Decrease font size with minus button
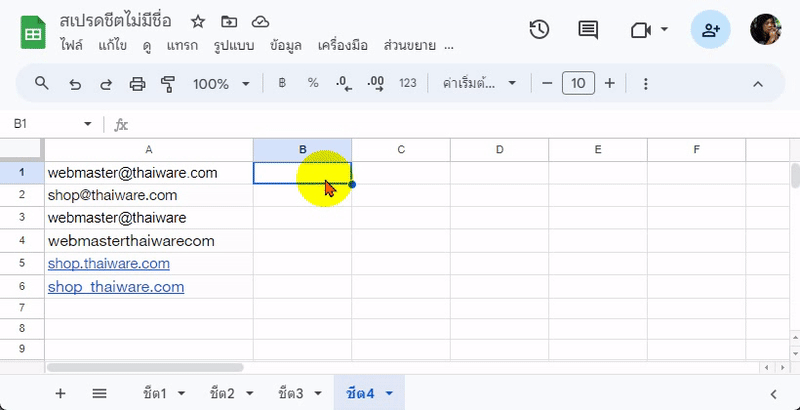Viewport: 800px width, 410px height. [547, 84]
